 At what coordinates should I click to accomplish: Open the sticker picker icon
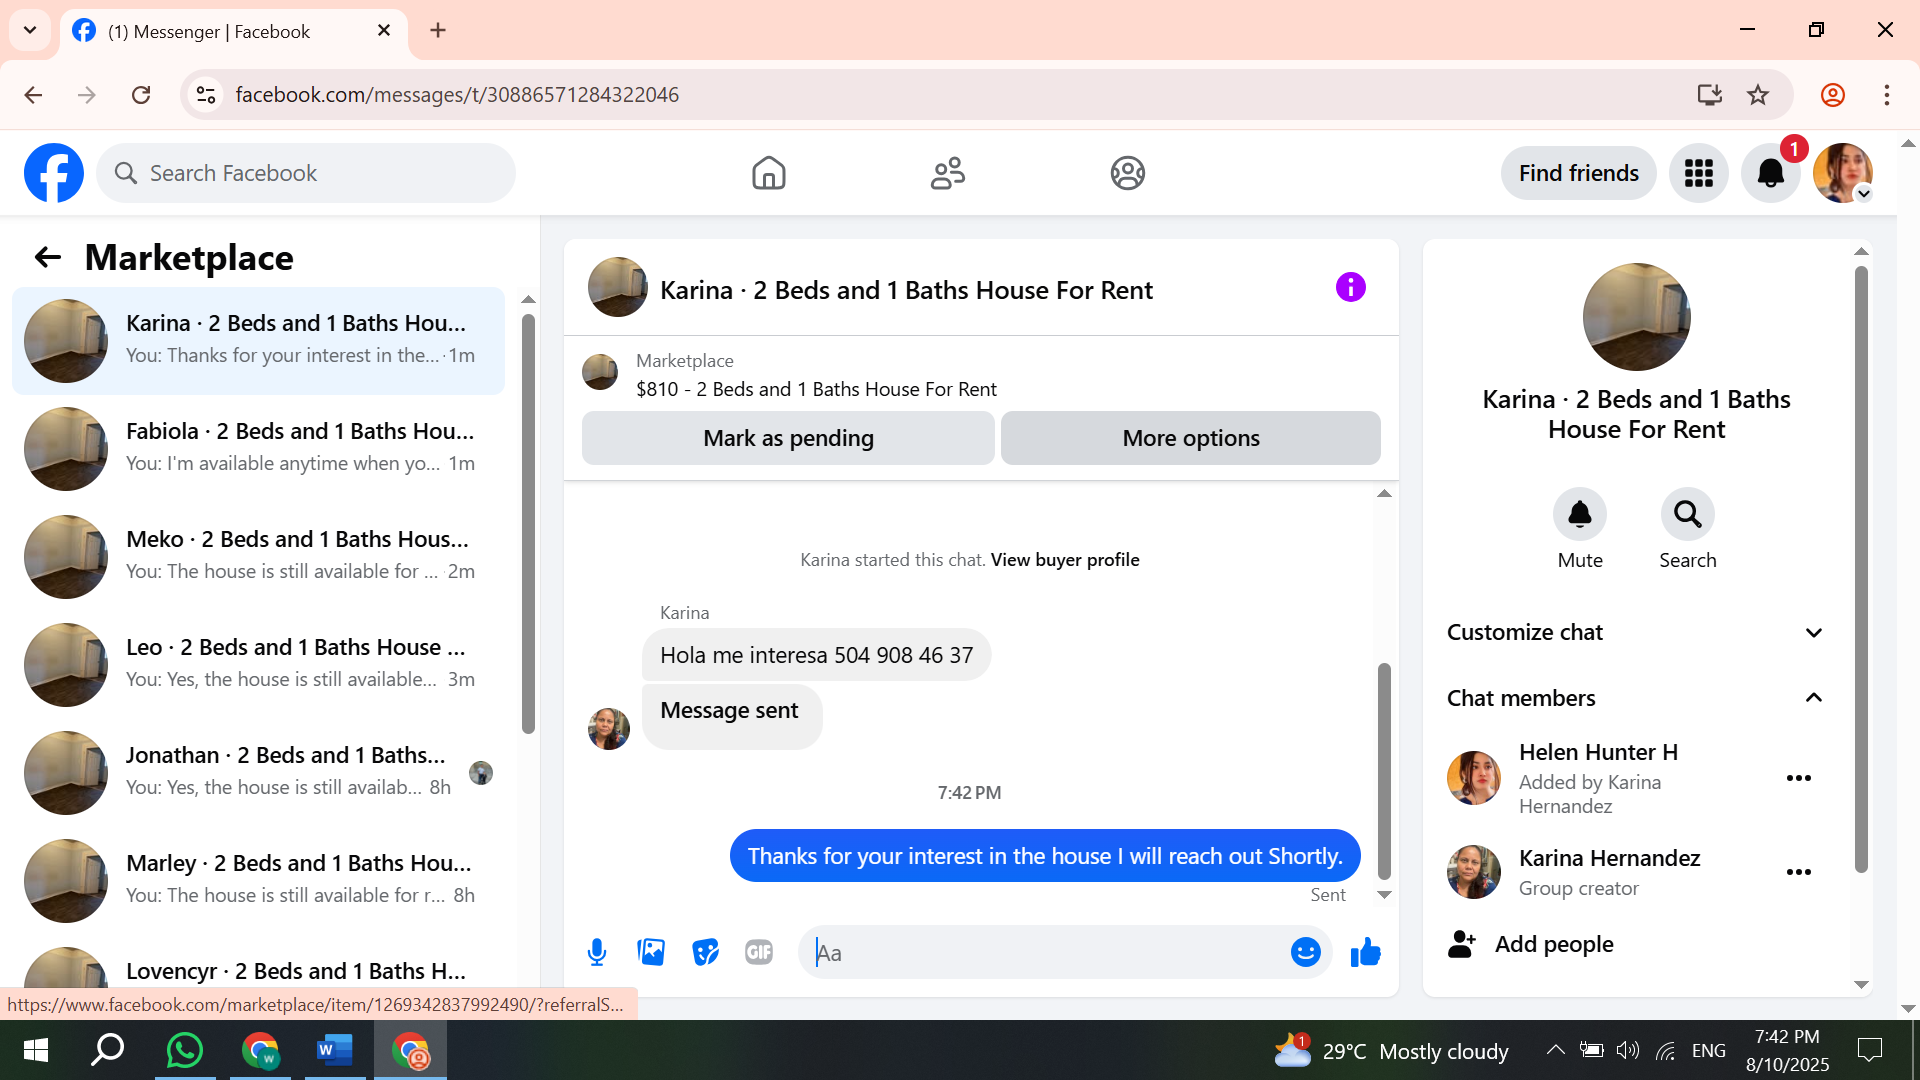[705, 952]
